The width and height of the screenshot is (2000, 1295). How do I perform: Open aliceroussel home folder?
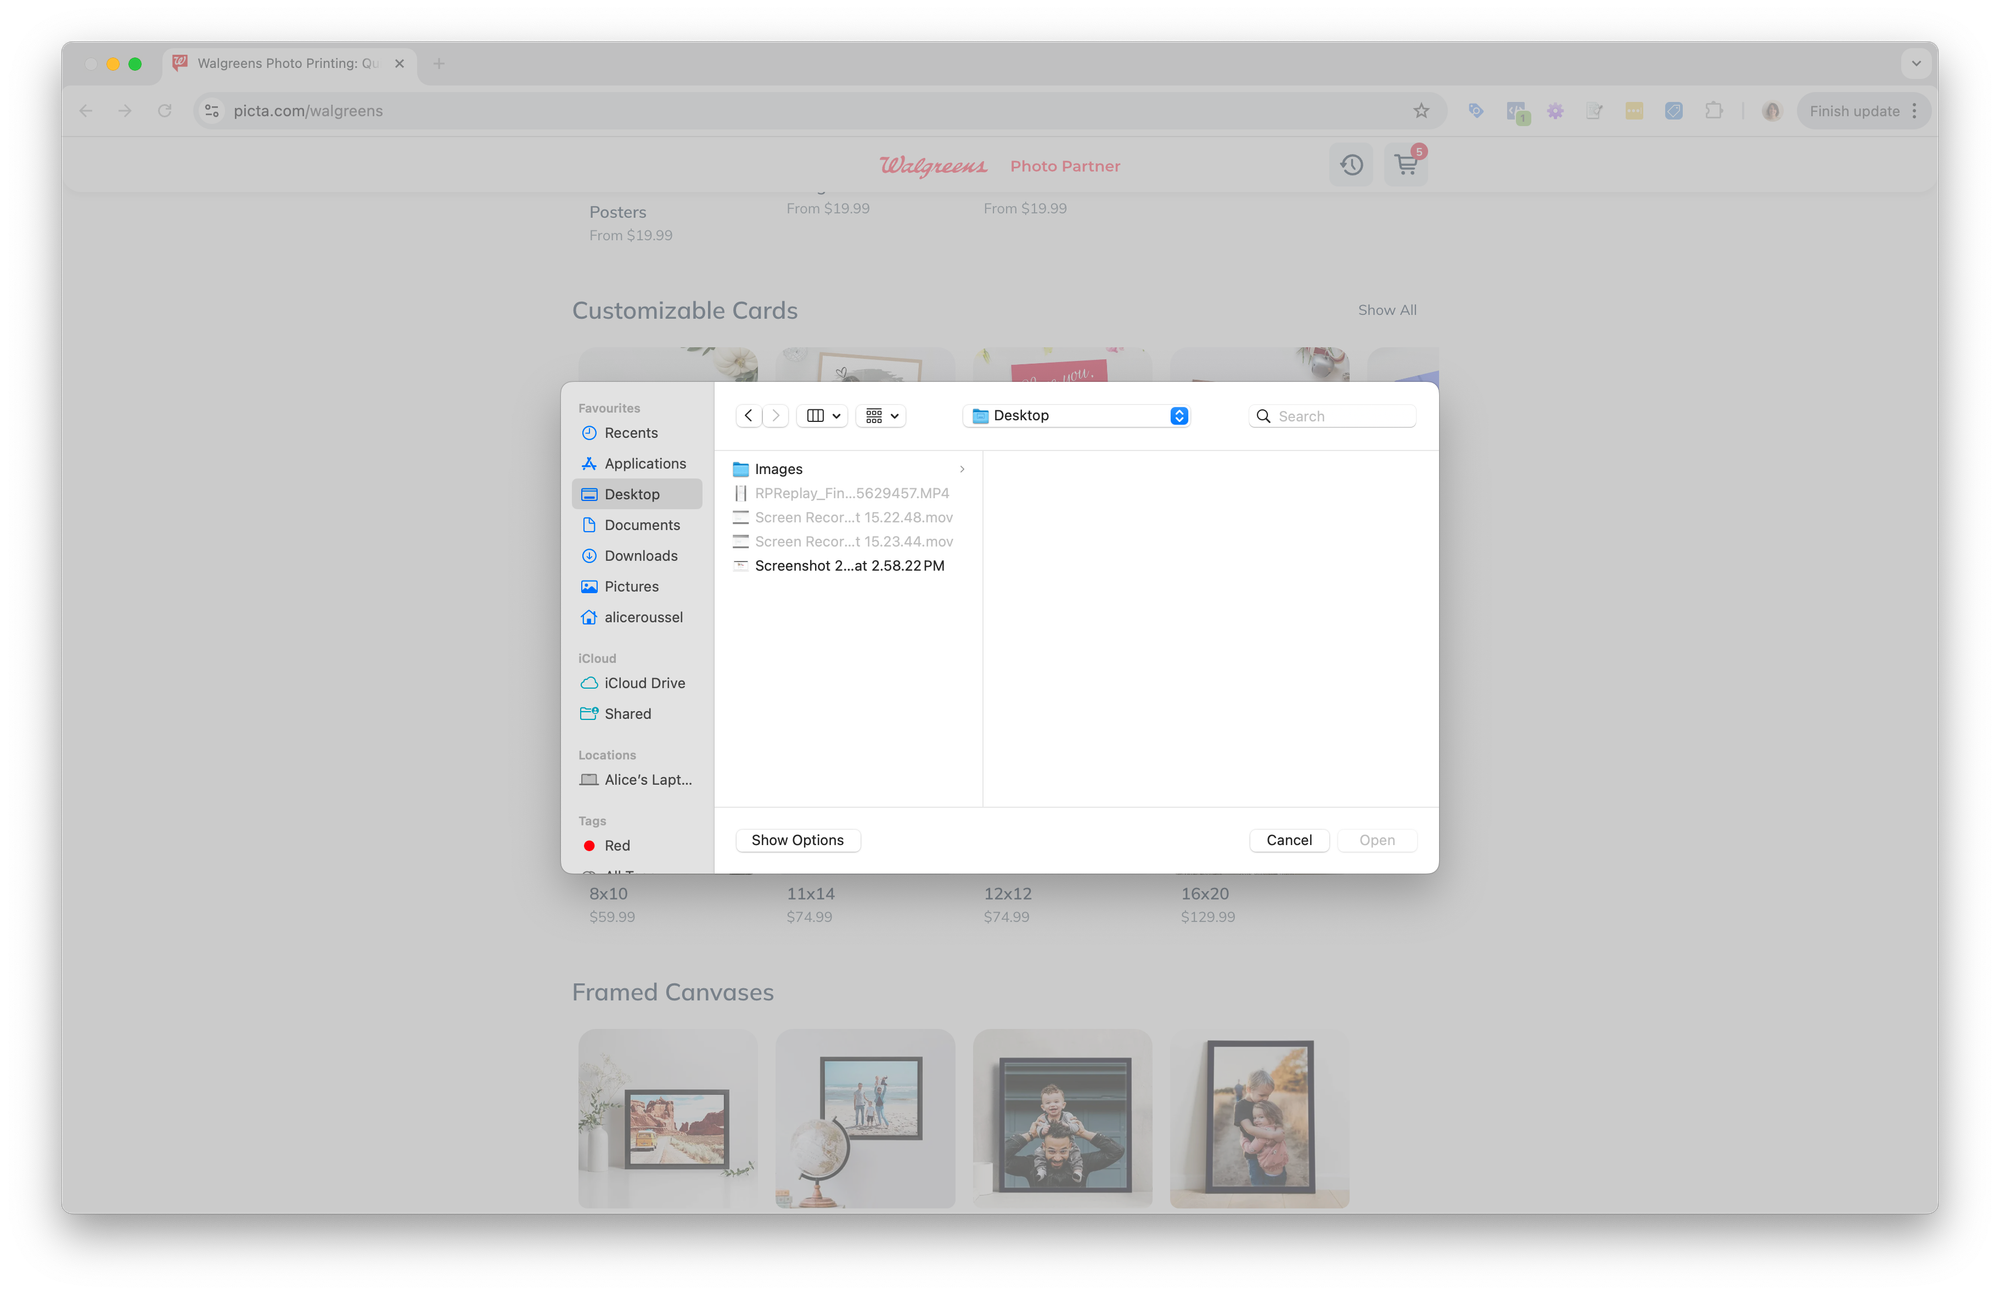tap(643, 618)
